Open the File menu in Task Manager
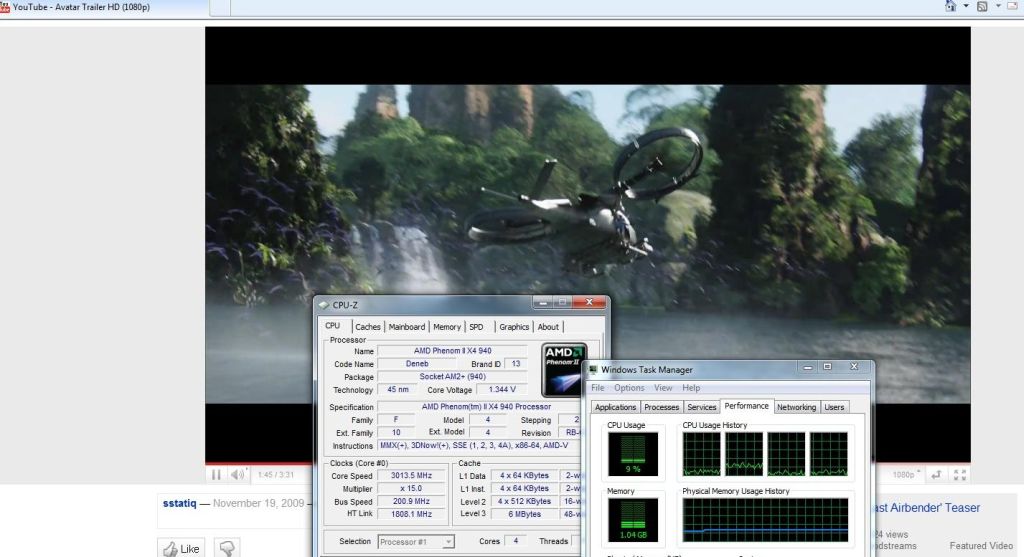 [598, 388]
